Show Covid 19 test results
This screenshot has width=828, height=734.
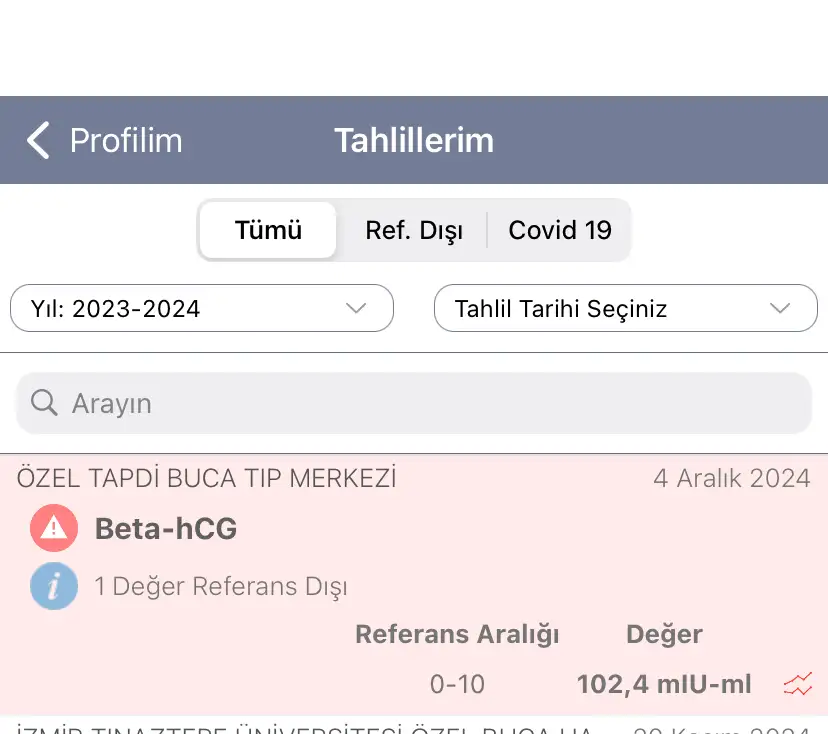[x=560, y=231]
